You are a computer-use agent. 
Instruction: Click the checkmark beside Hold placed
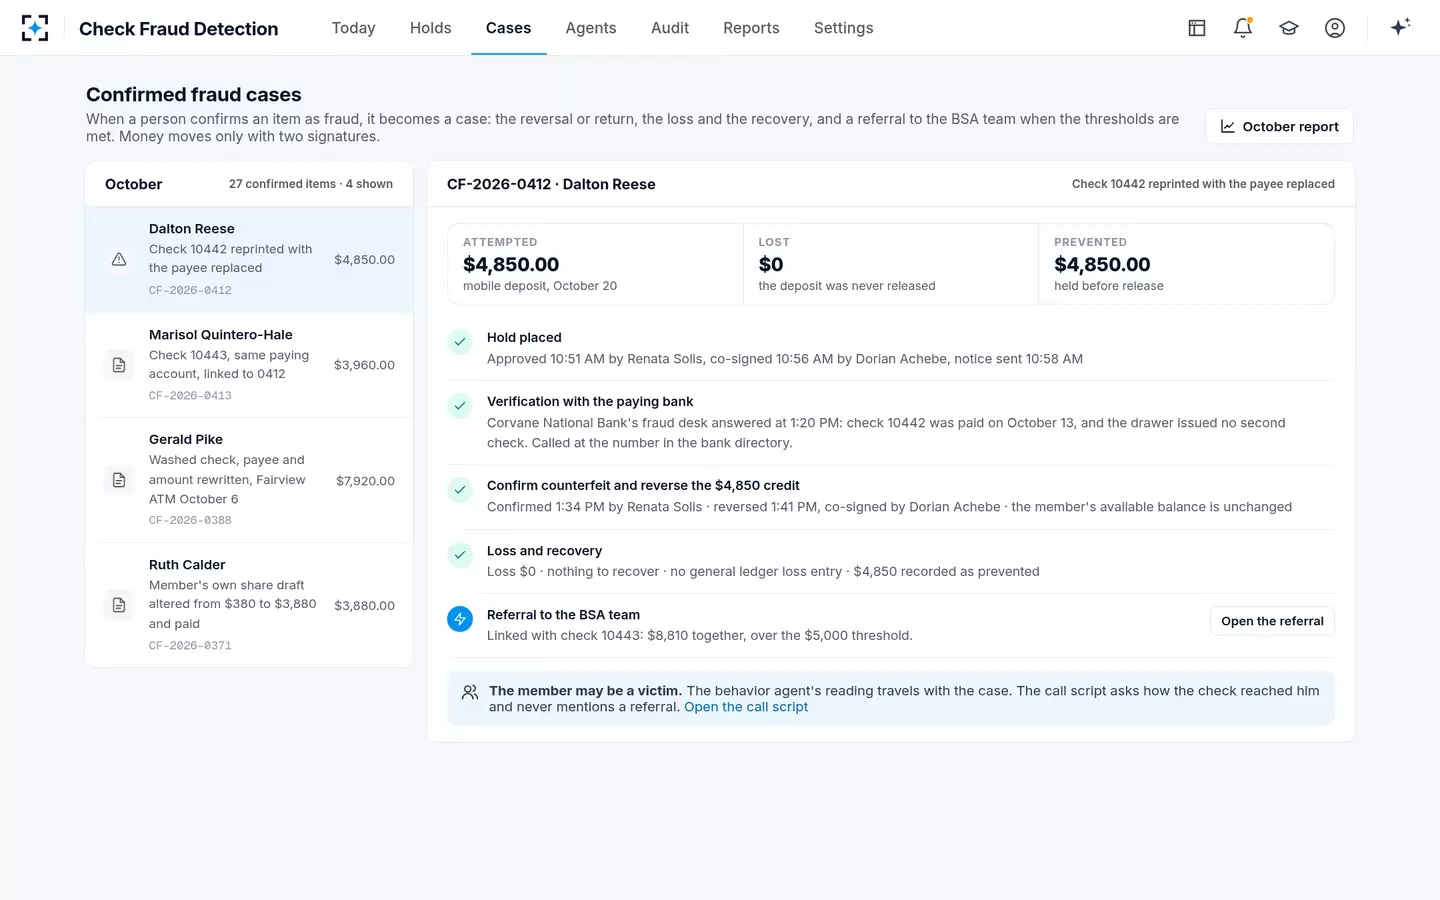(460, 342)
